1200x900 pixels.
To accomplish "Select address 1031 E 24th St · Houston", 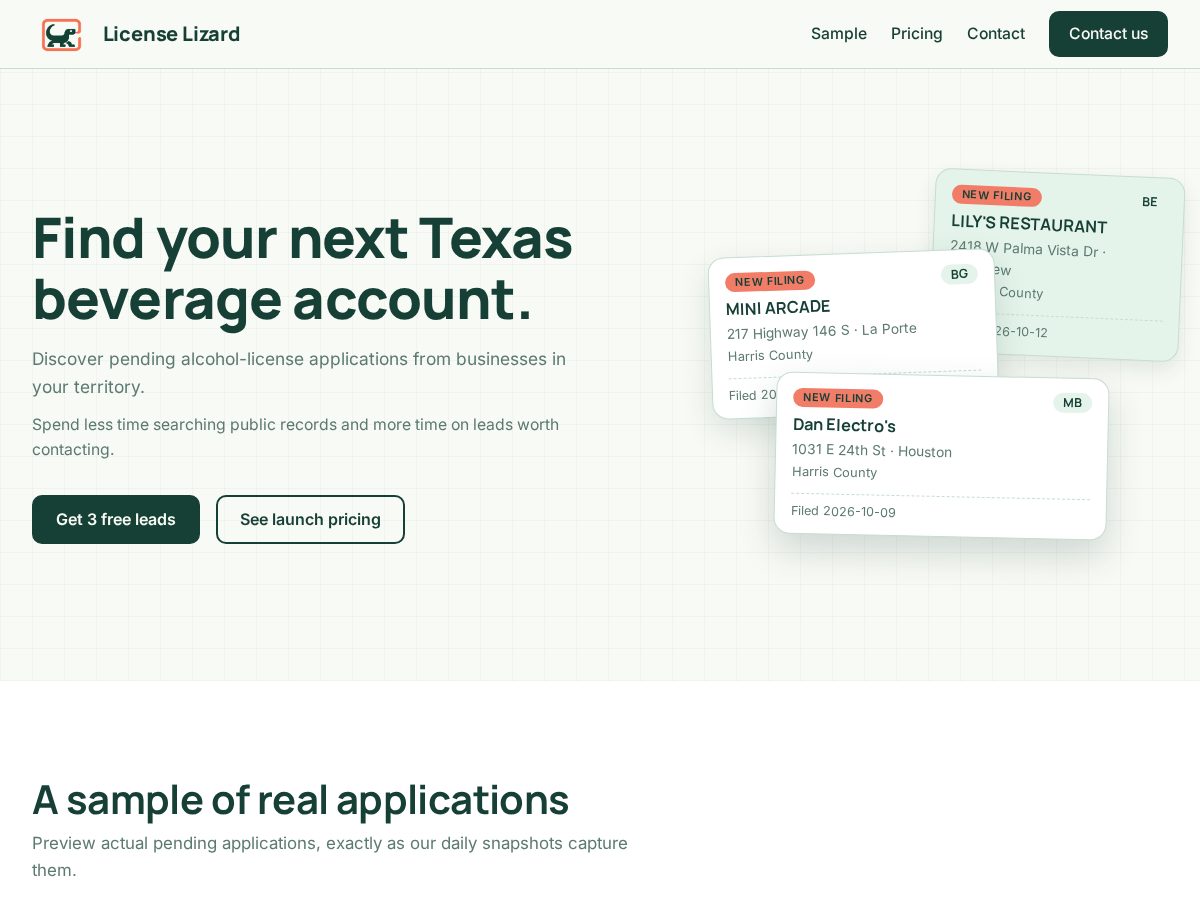I will coord(872,451).
